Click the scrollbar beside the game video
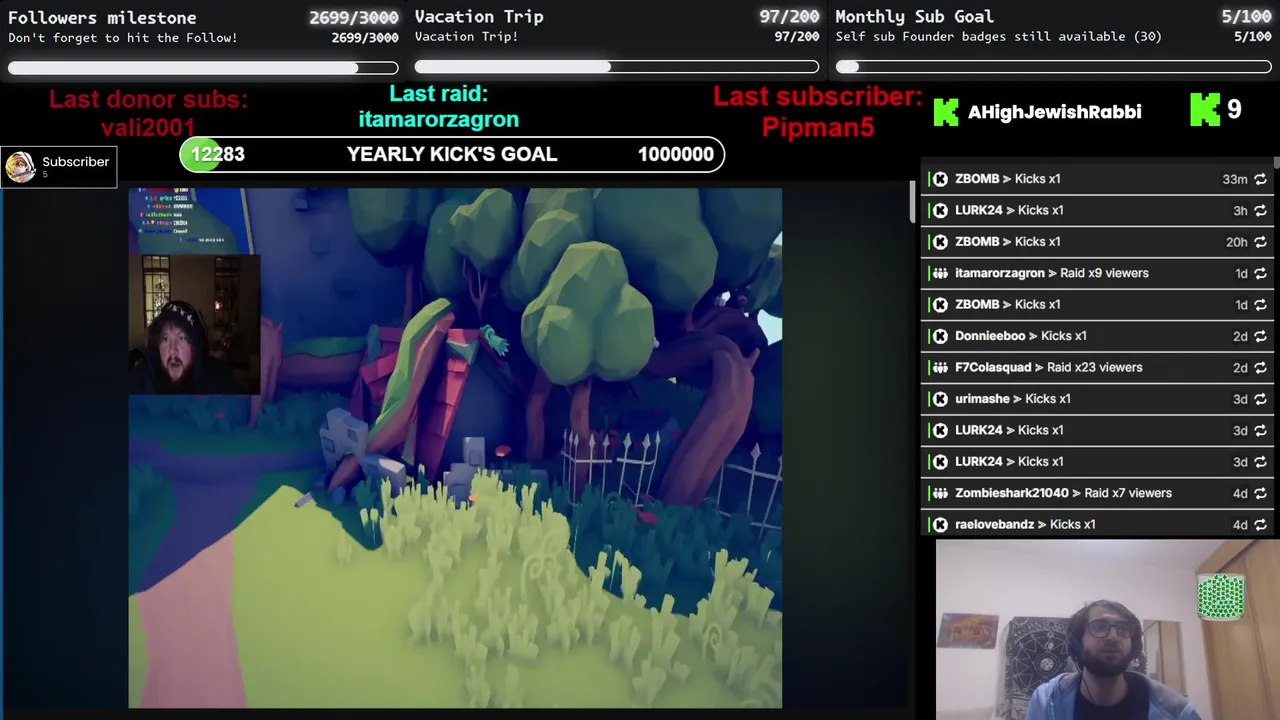 (x=911, y=203)
